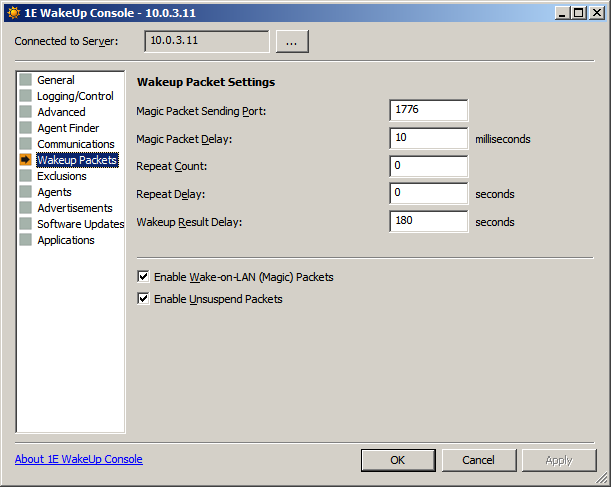The image size is (611, 487).
Task: Click the icon next to Exclusions
Action: [26, 176]
